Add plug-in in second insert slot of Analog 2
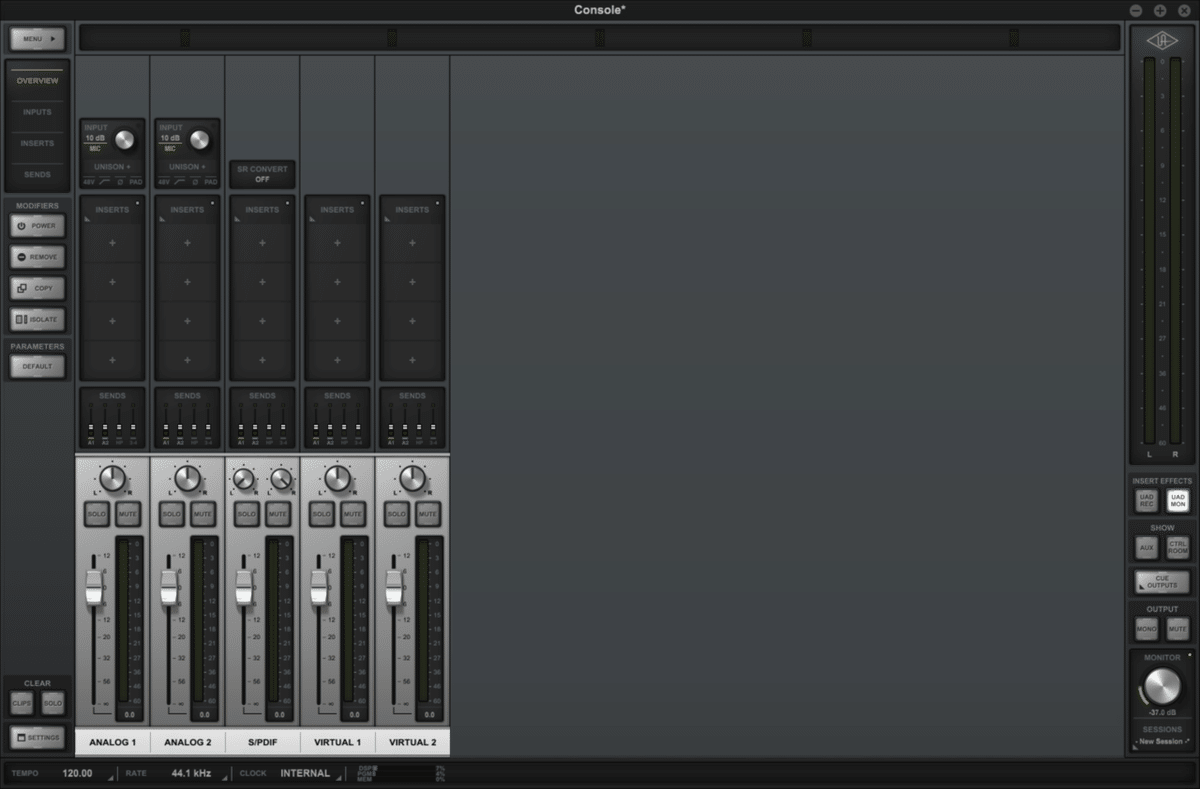The width and height of the screenshot is (1200, 789). [187, 282]
